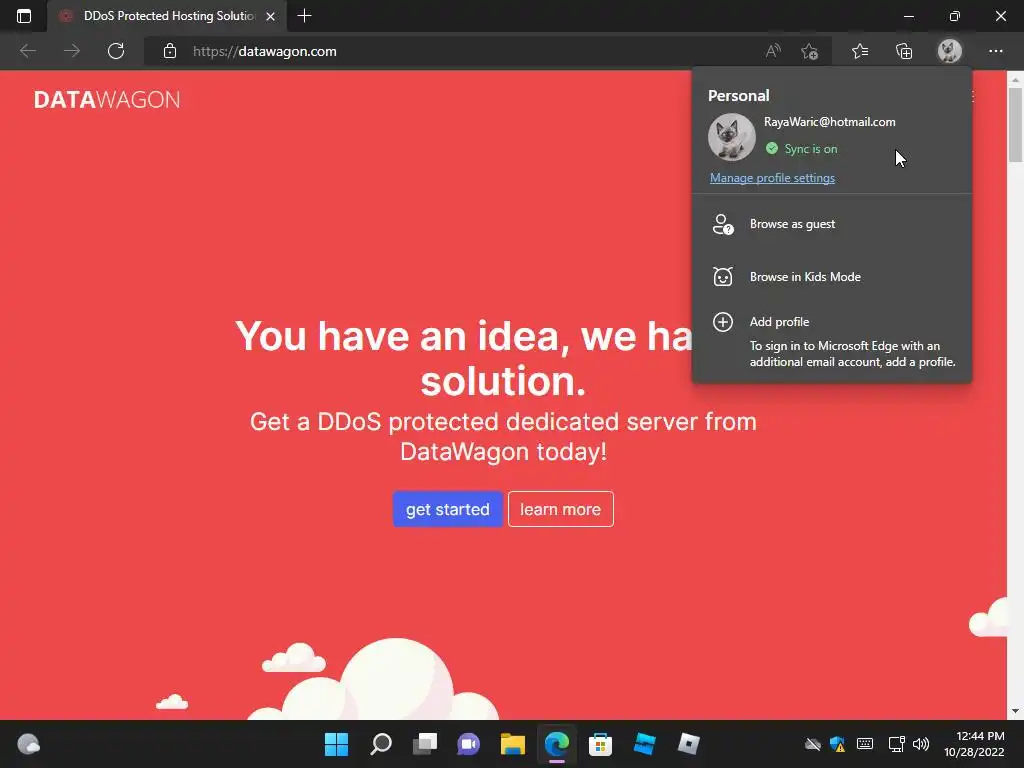Add this page to favorites star icon

tap(810, 51)
